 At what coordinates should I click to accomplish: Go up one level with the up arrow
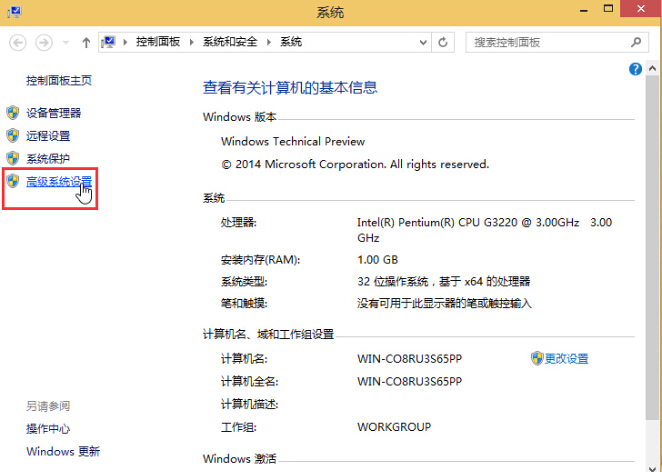click(x=86, y=42)
